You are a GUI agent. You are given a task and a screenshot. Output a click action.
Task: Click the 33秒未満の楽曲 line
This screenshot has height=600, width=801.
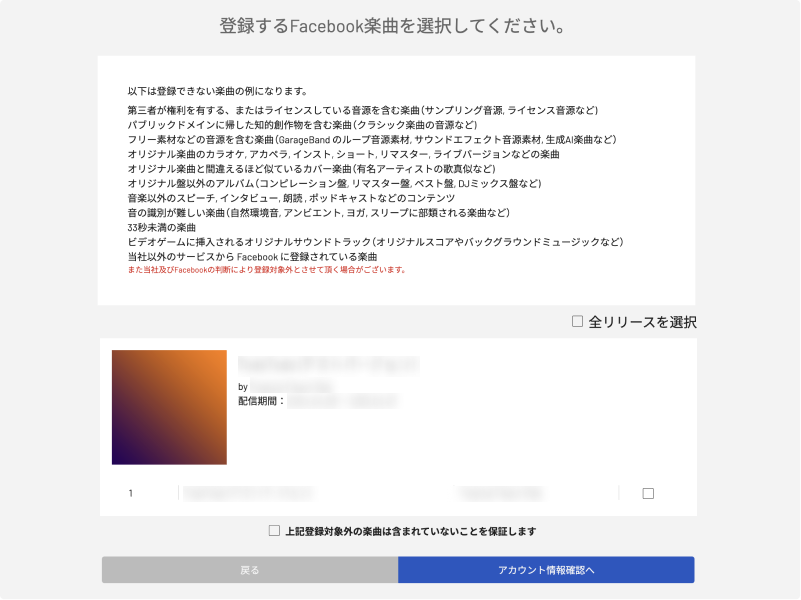tap(162, 227)
